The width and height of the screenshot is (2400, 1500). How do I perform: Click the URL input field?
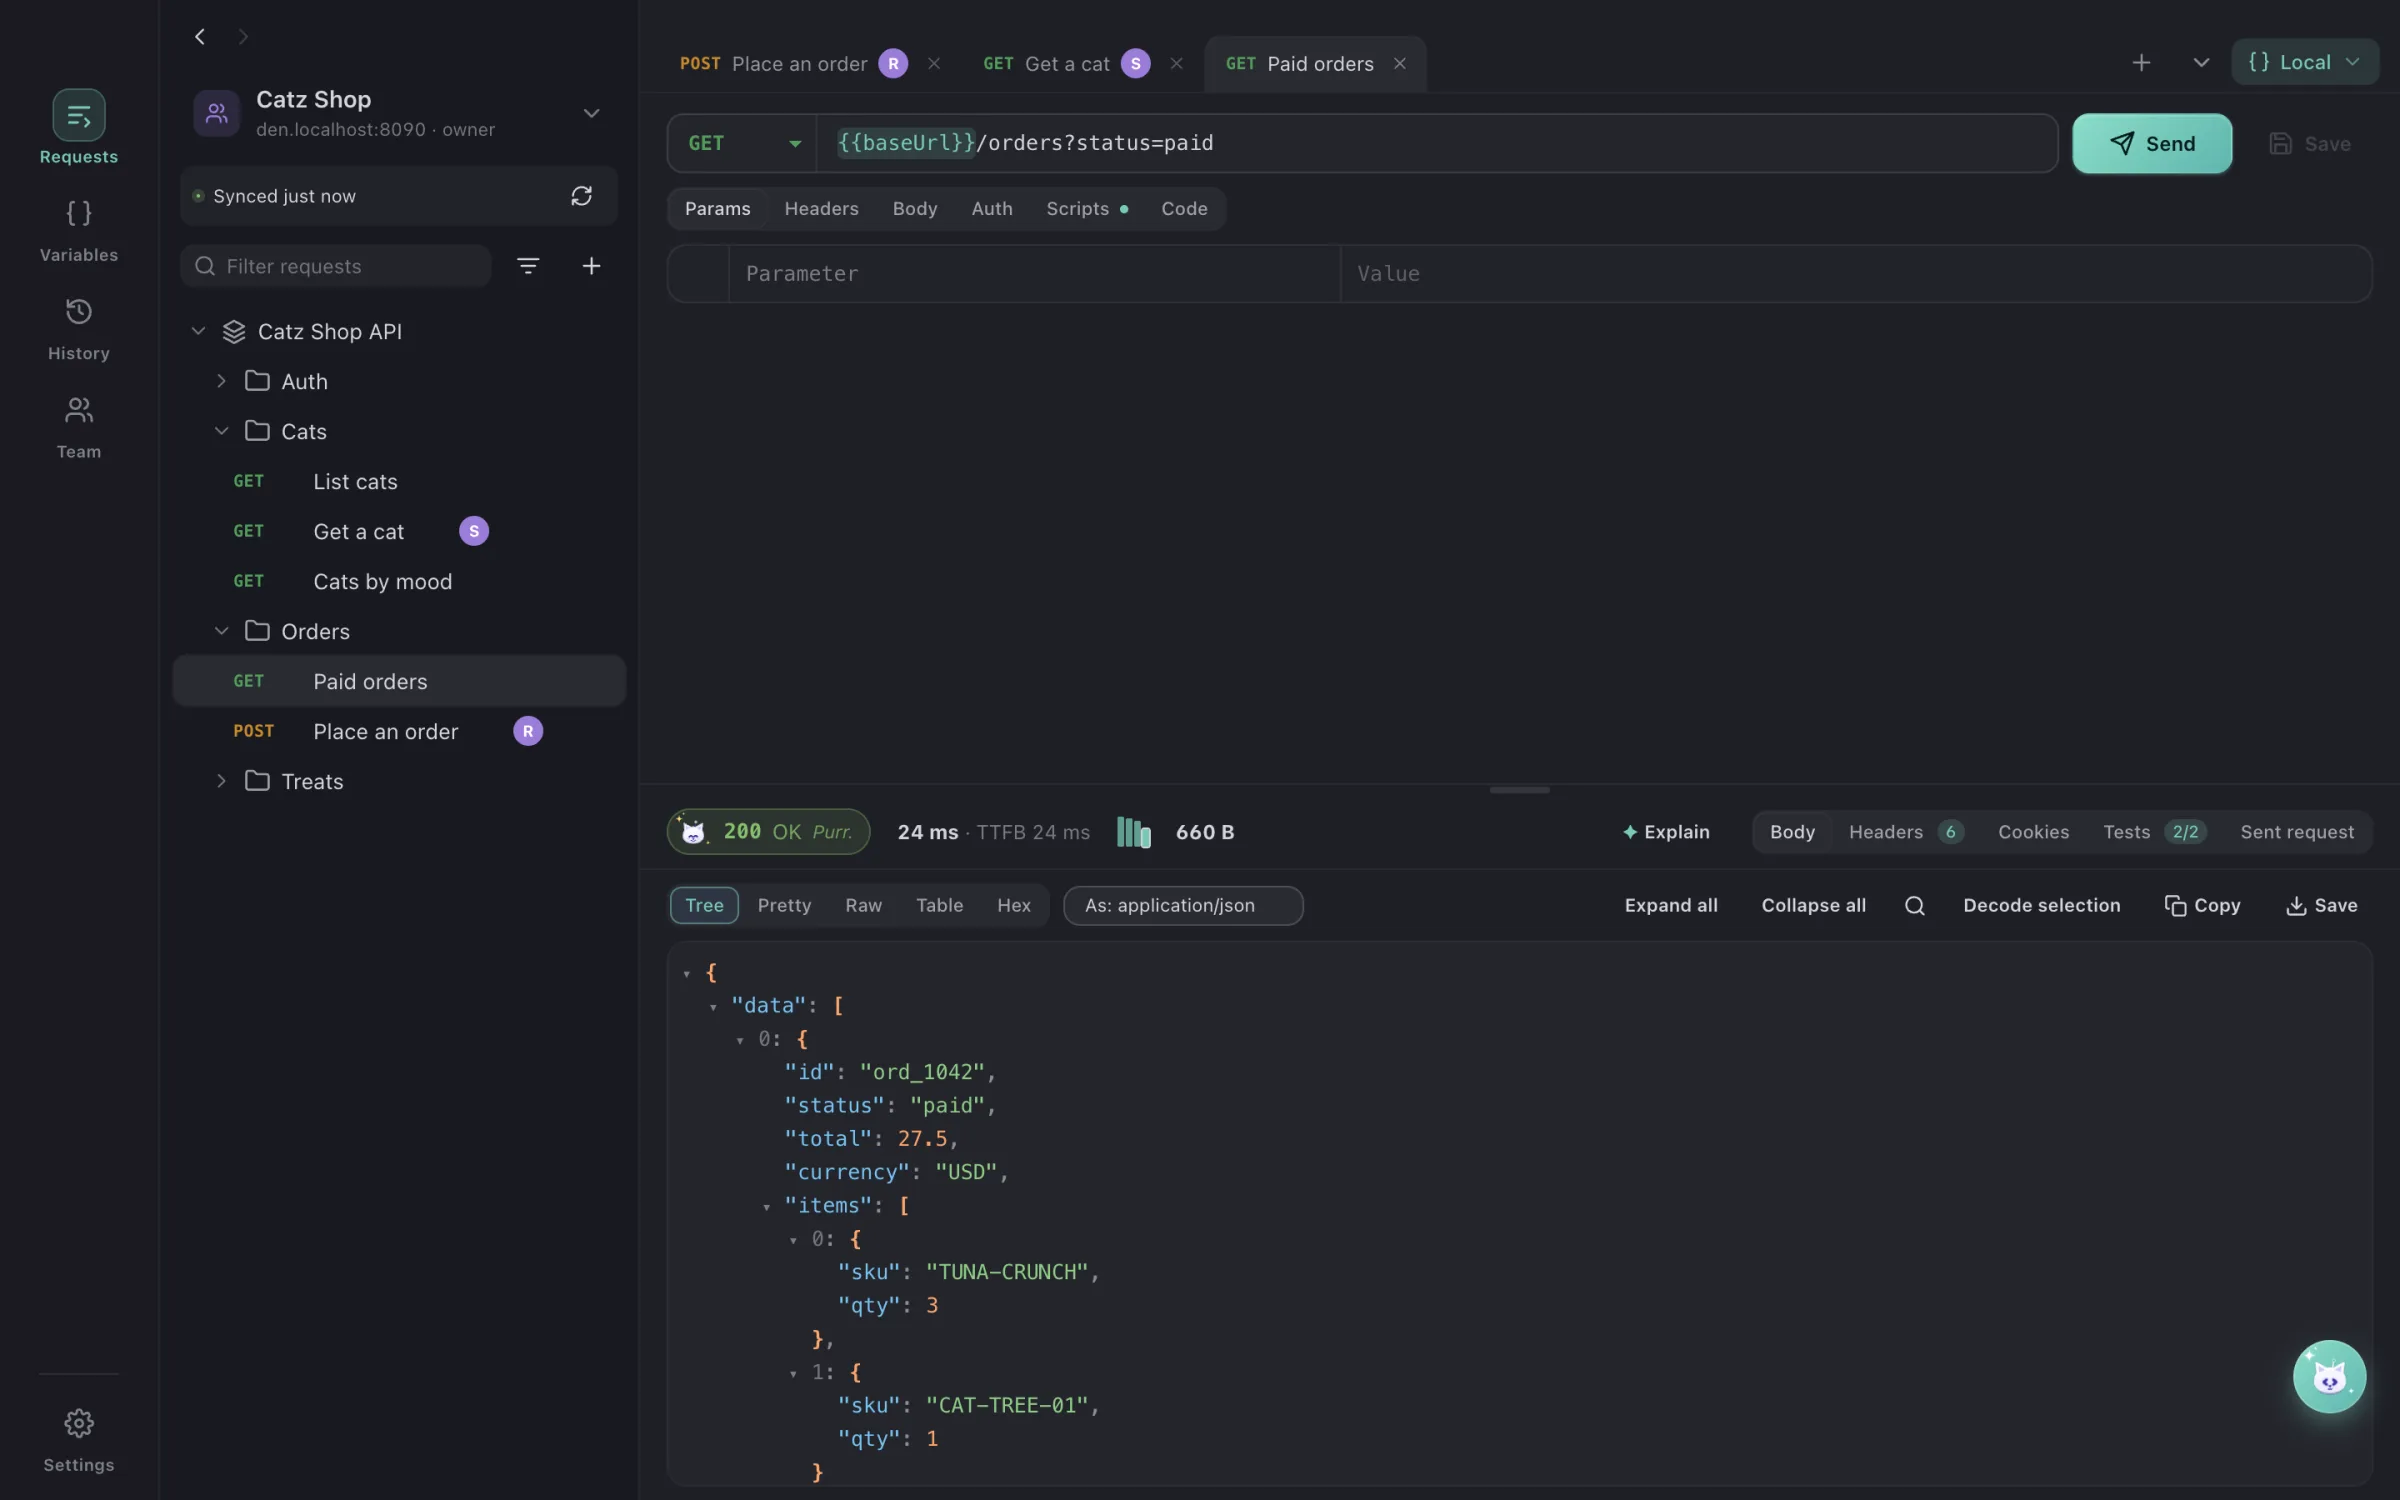[x=1436, y=143]
